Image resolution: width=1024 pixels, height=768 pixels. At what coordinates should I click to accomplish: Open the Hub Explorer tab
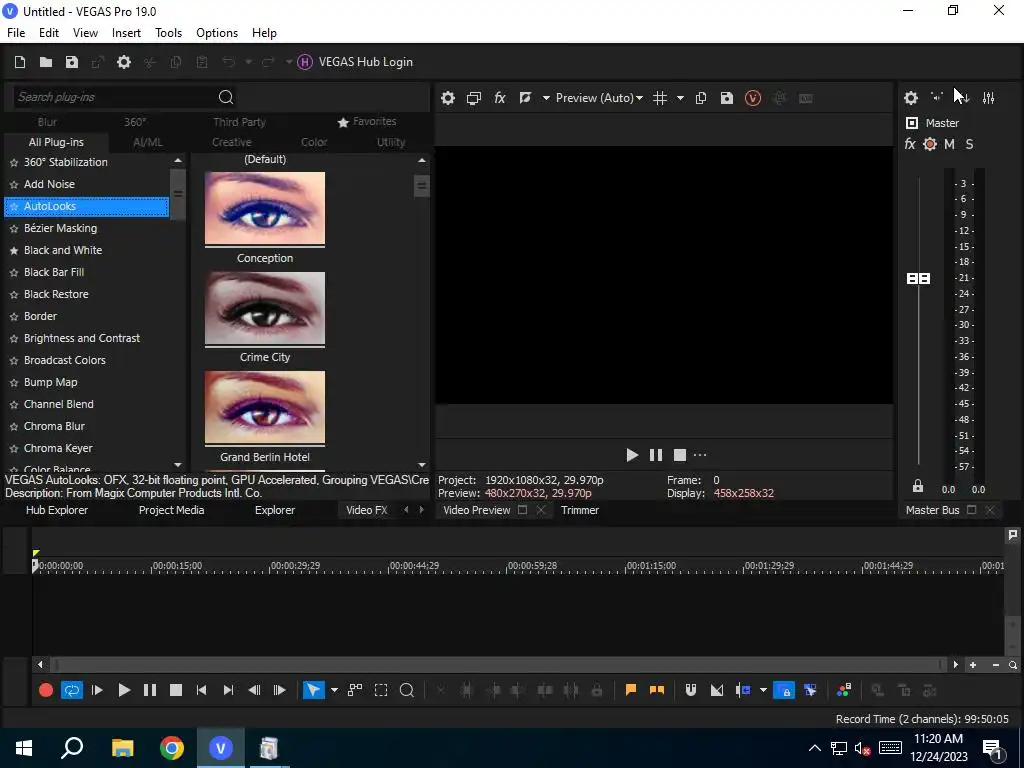coord(57,510)
